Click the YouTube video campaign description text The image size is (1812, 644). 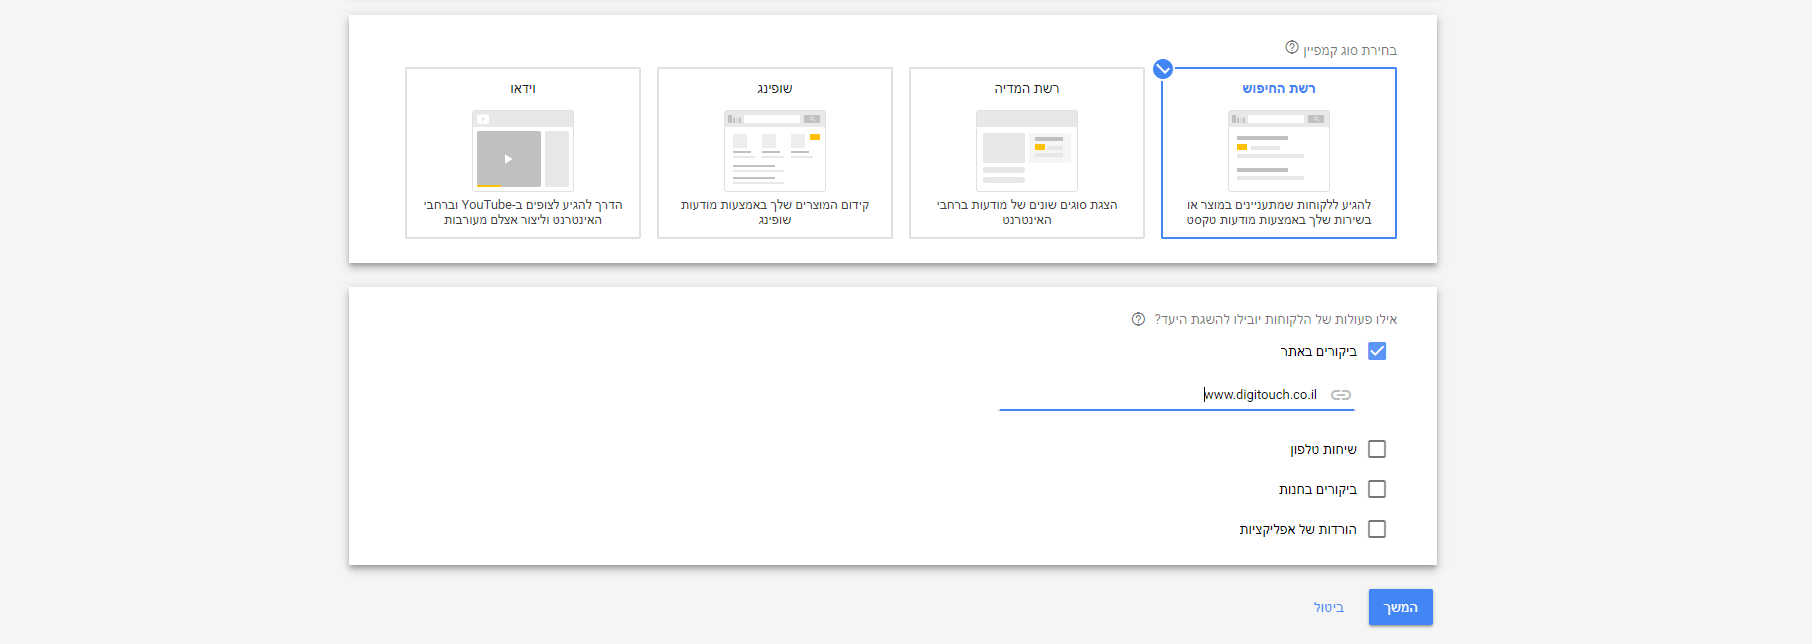tap(522, 212)
